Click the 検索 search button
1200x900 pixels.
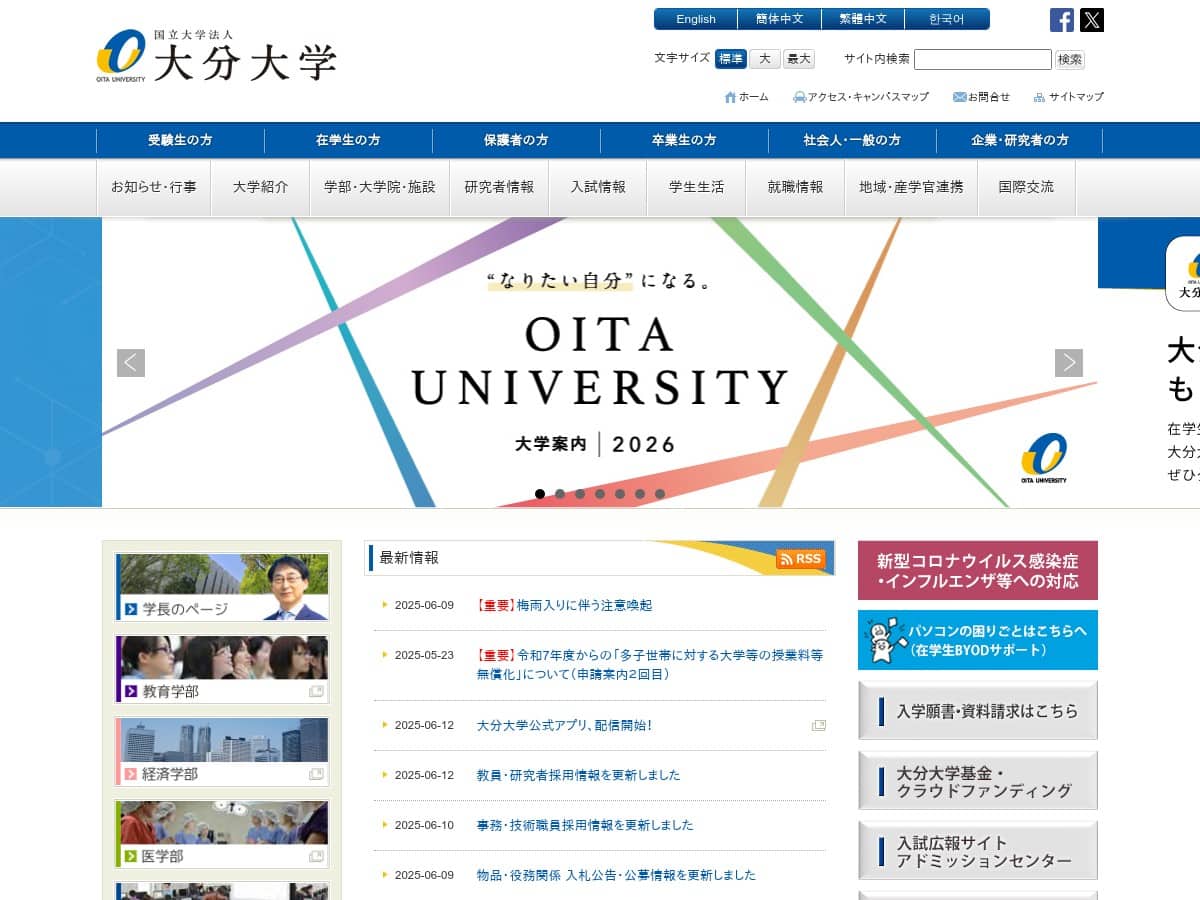click(1070, 59)
